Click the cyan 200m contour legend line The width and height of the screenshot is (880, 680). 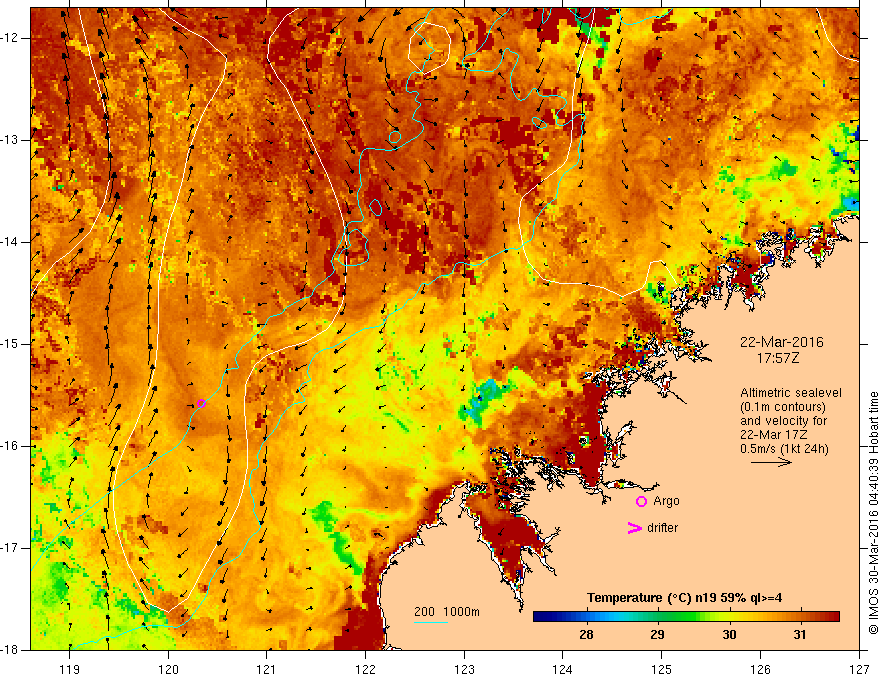coord(430,622)
